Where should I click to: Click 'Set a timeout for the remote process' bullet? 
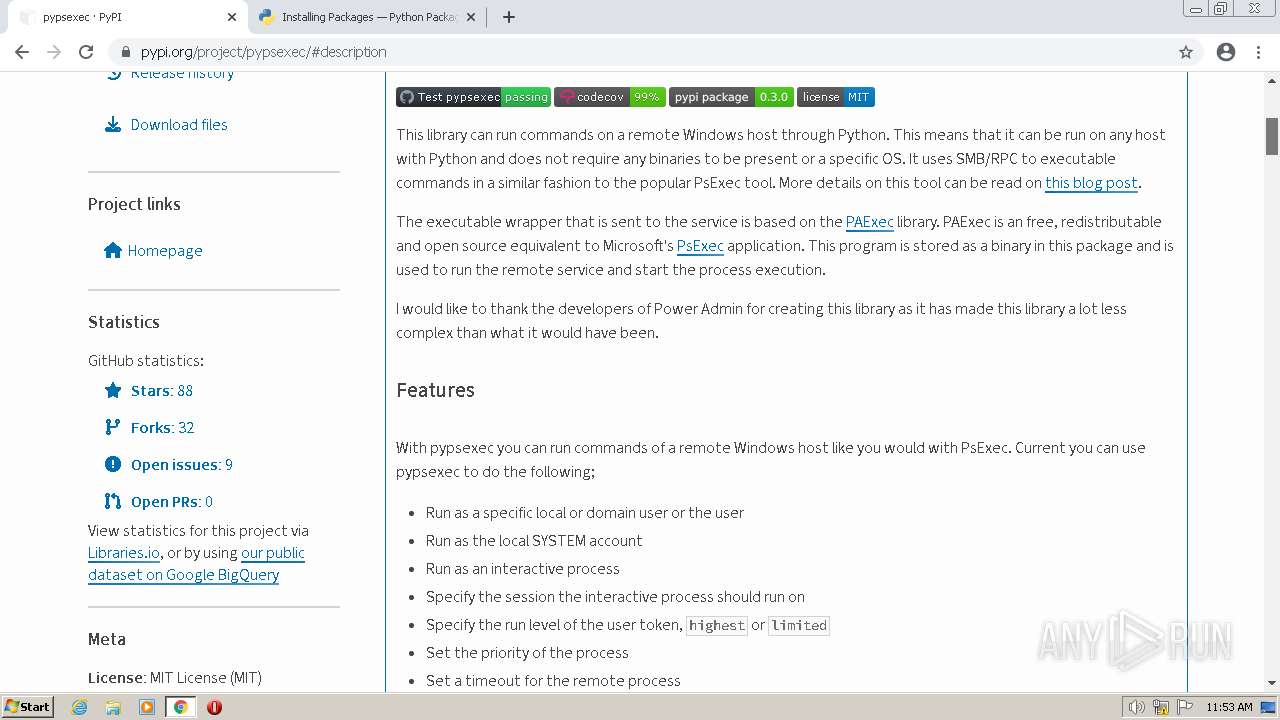(x=553, y=681)
